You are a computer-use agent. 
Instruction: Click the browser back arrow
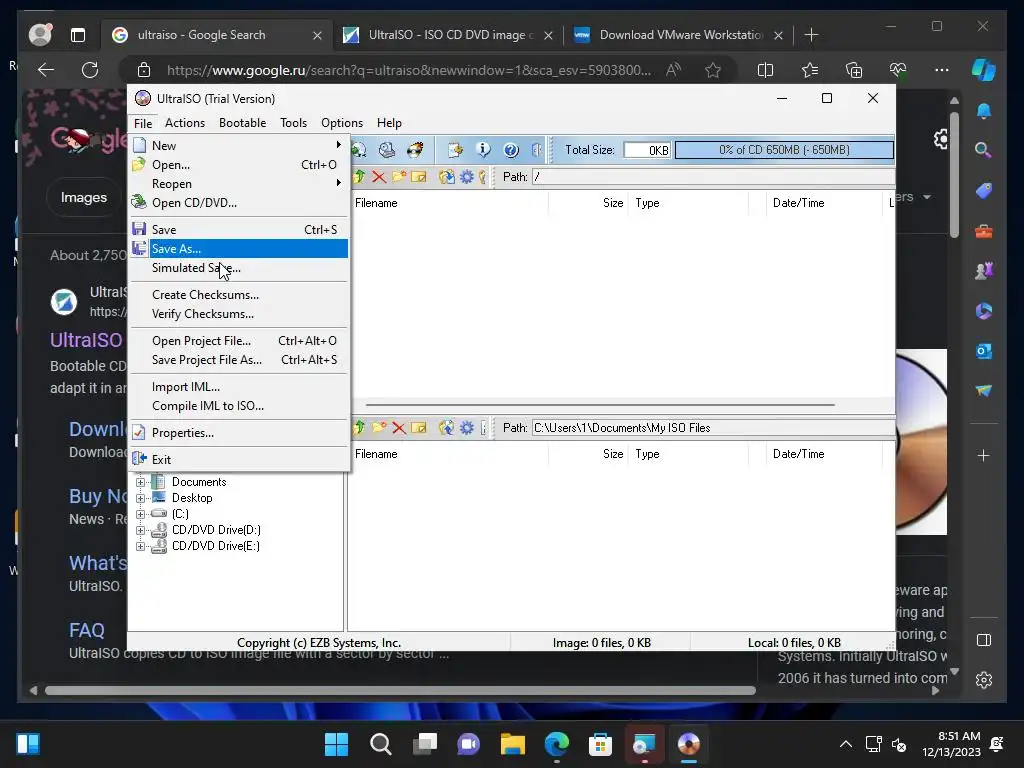46,70
